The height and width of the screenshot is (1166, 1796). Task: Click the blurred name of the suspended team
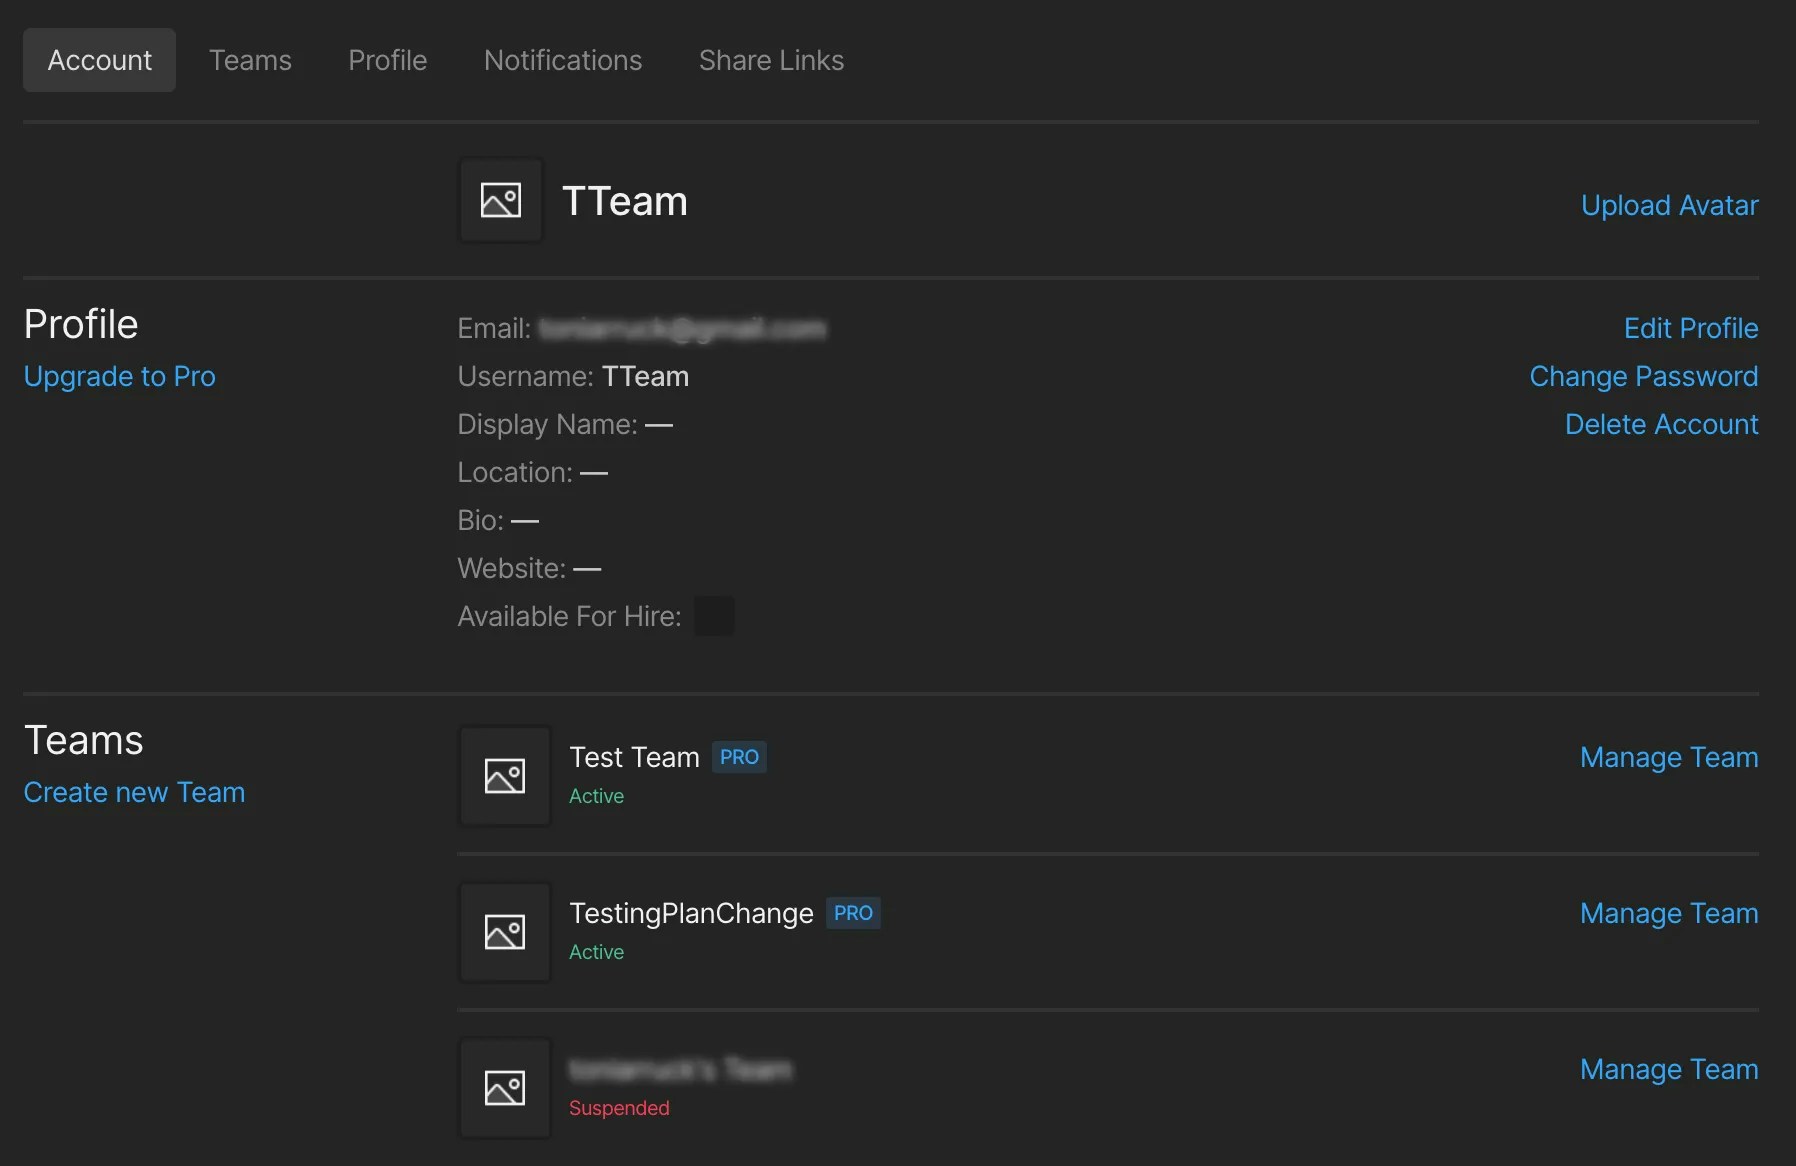(x=680, y=1069)
